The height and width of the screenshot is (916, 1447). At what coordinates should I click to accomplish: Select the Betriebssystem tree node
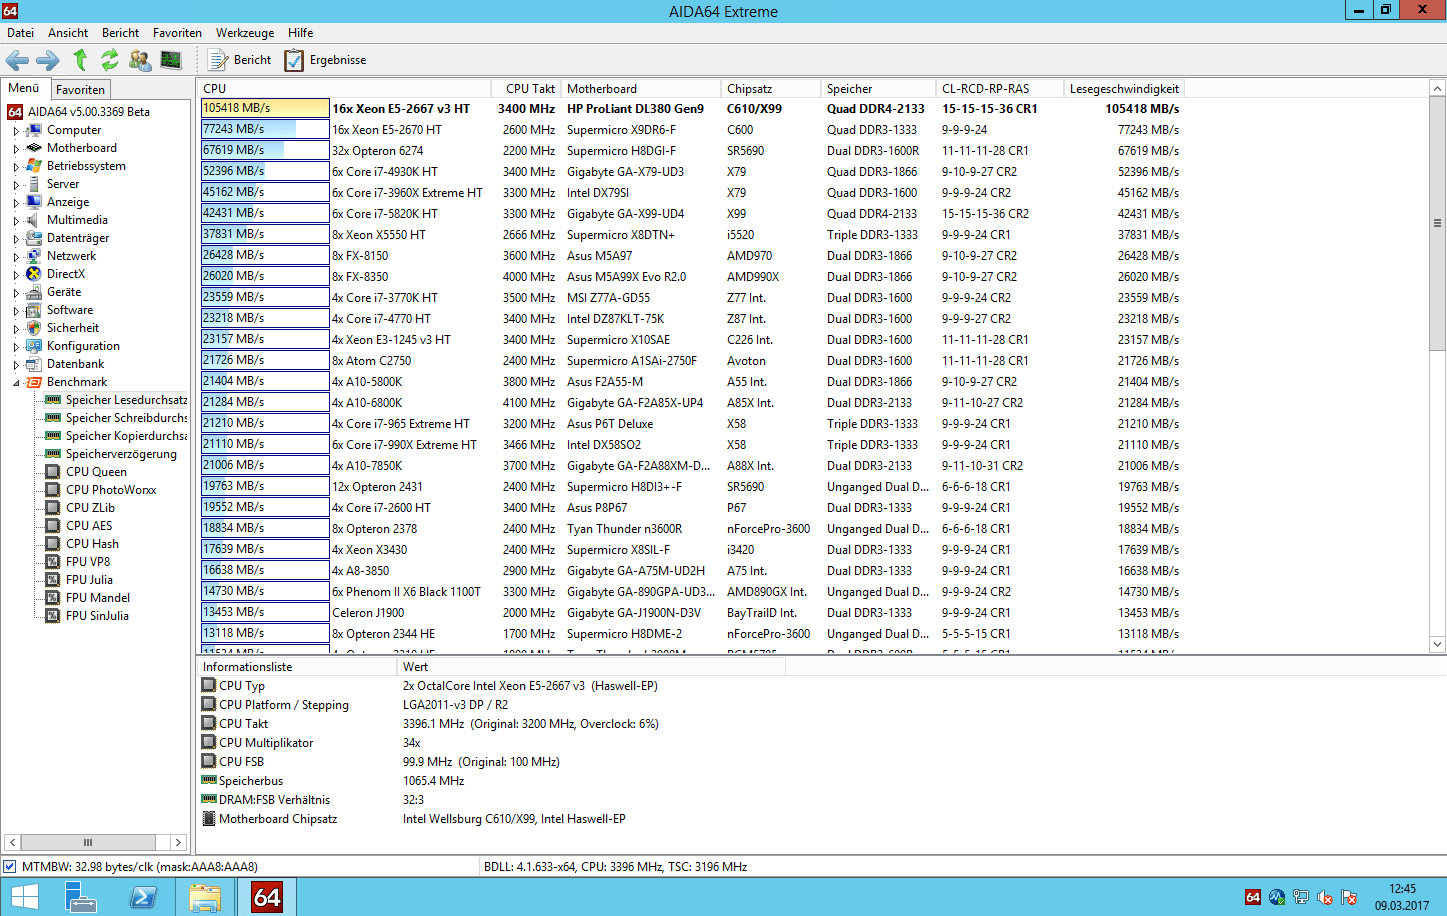point(86,166)
